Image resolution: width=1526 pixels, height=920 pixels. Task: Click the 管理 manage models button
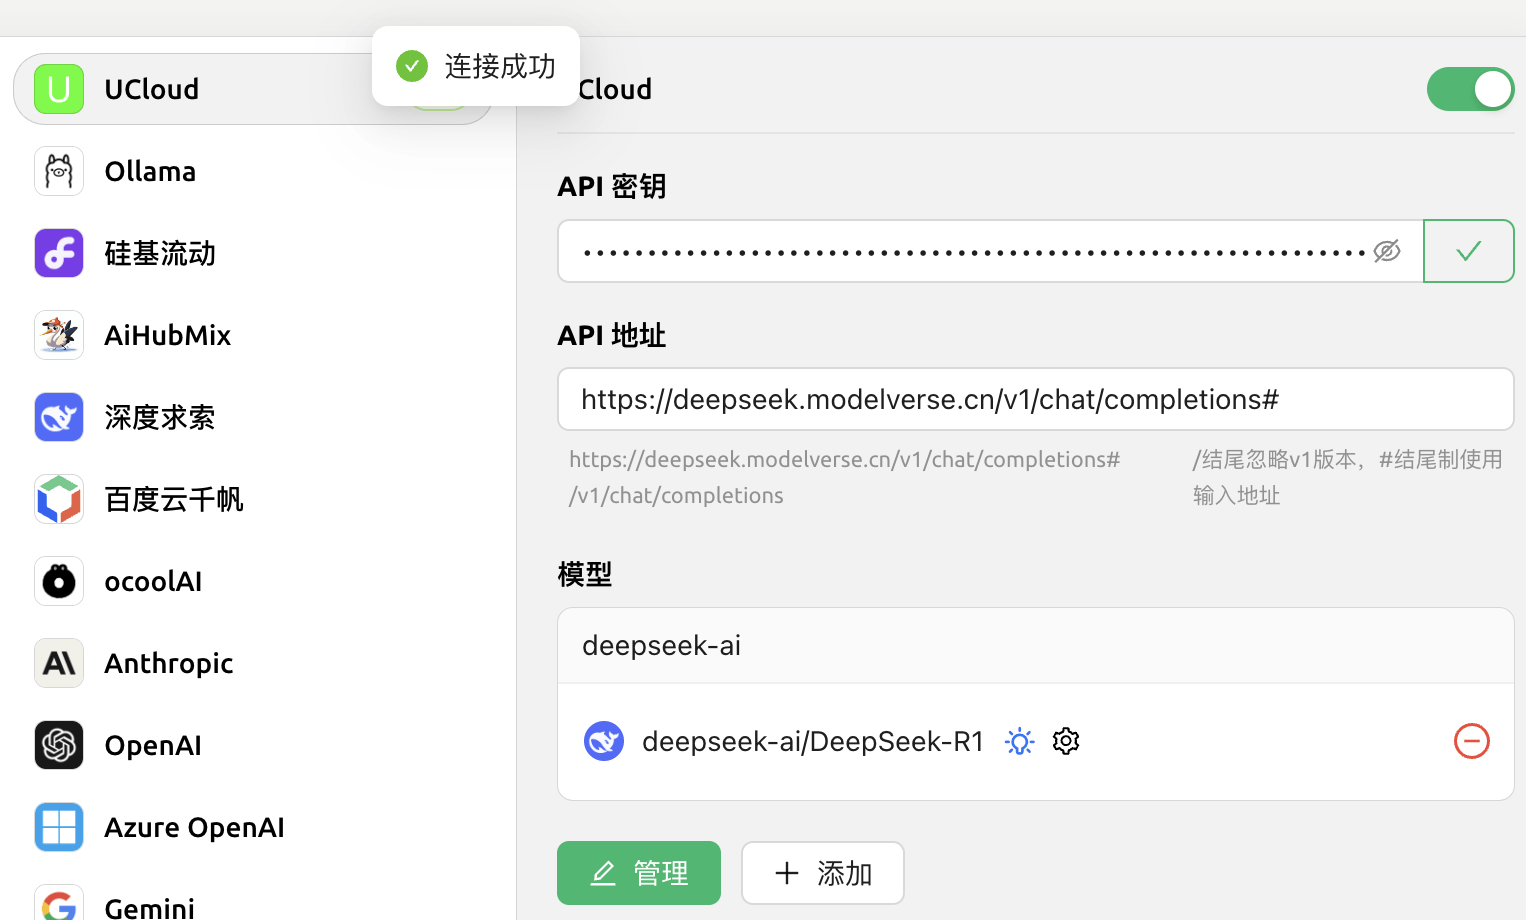coord(639,873)
